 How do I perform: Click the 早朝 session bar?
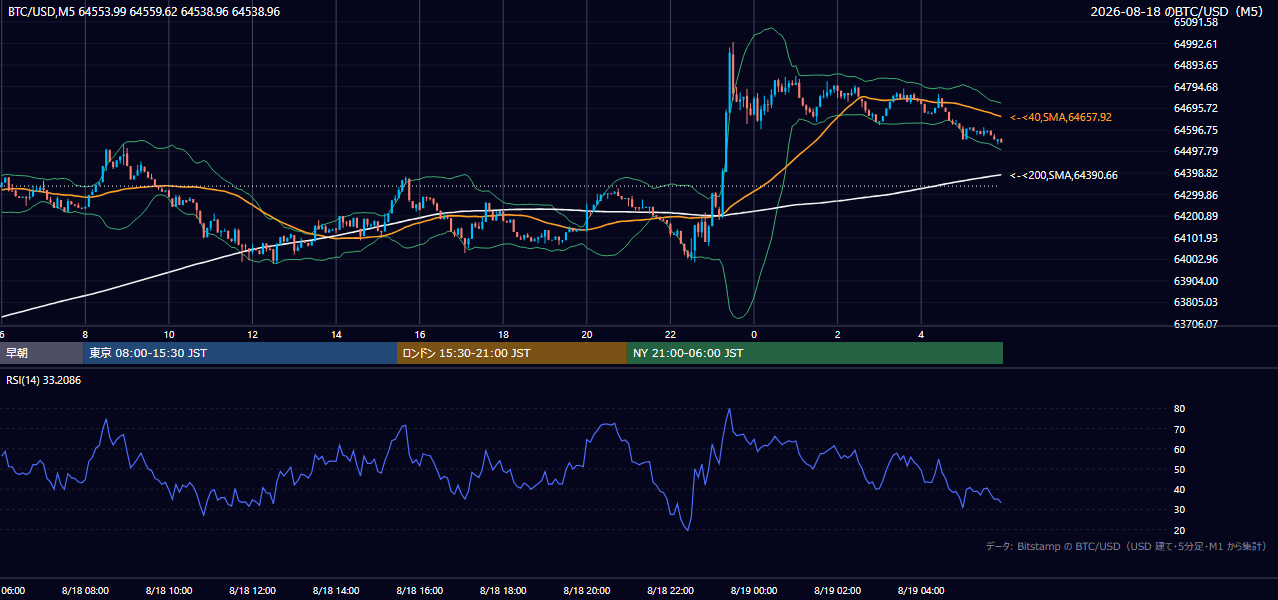click(x=41, y=353)
